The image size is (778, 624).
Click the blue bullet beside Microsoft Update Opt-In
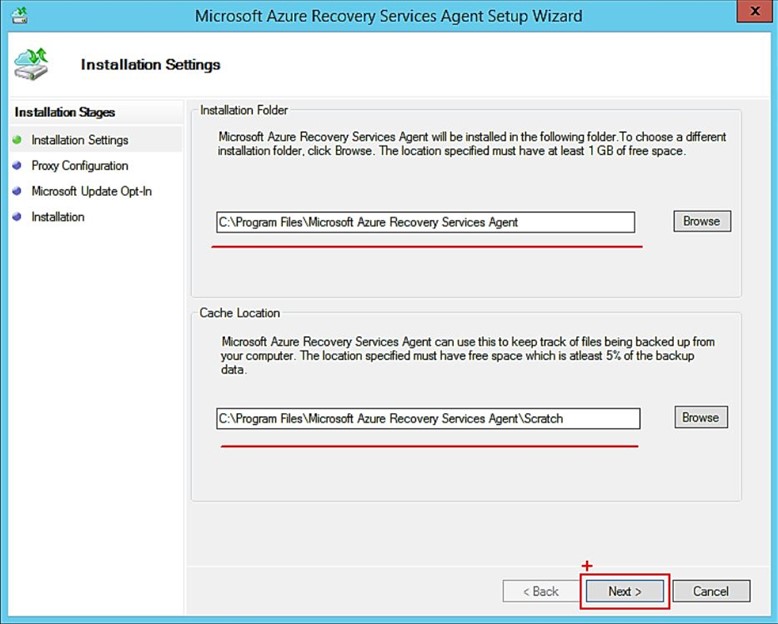click(x=17, y=191)
